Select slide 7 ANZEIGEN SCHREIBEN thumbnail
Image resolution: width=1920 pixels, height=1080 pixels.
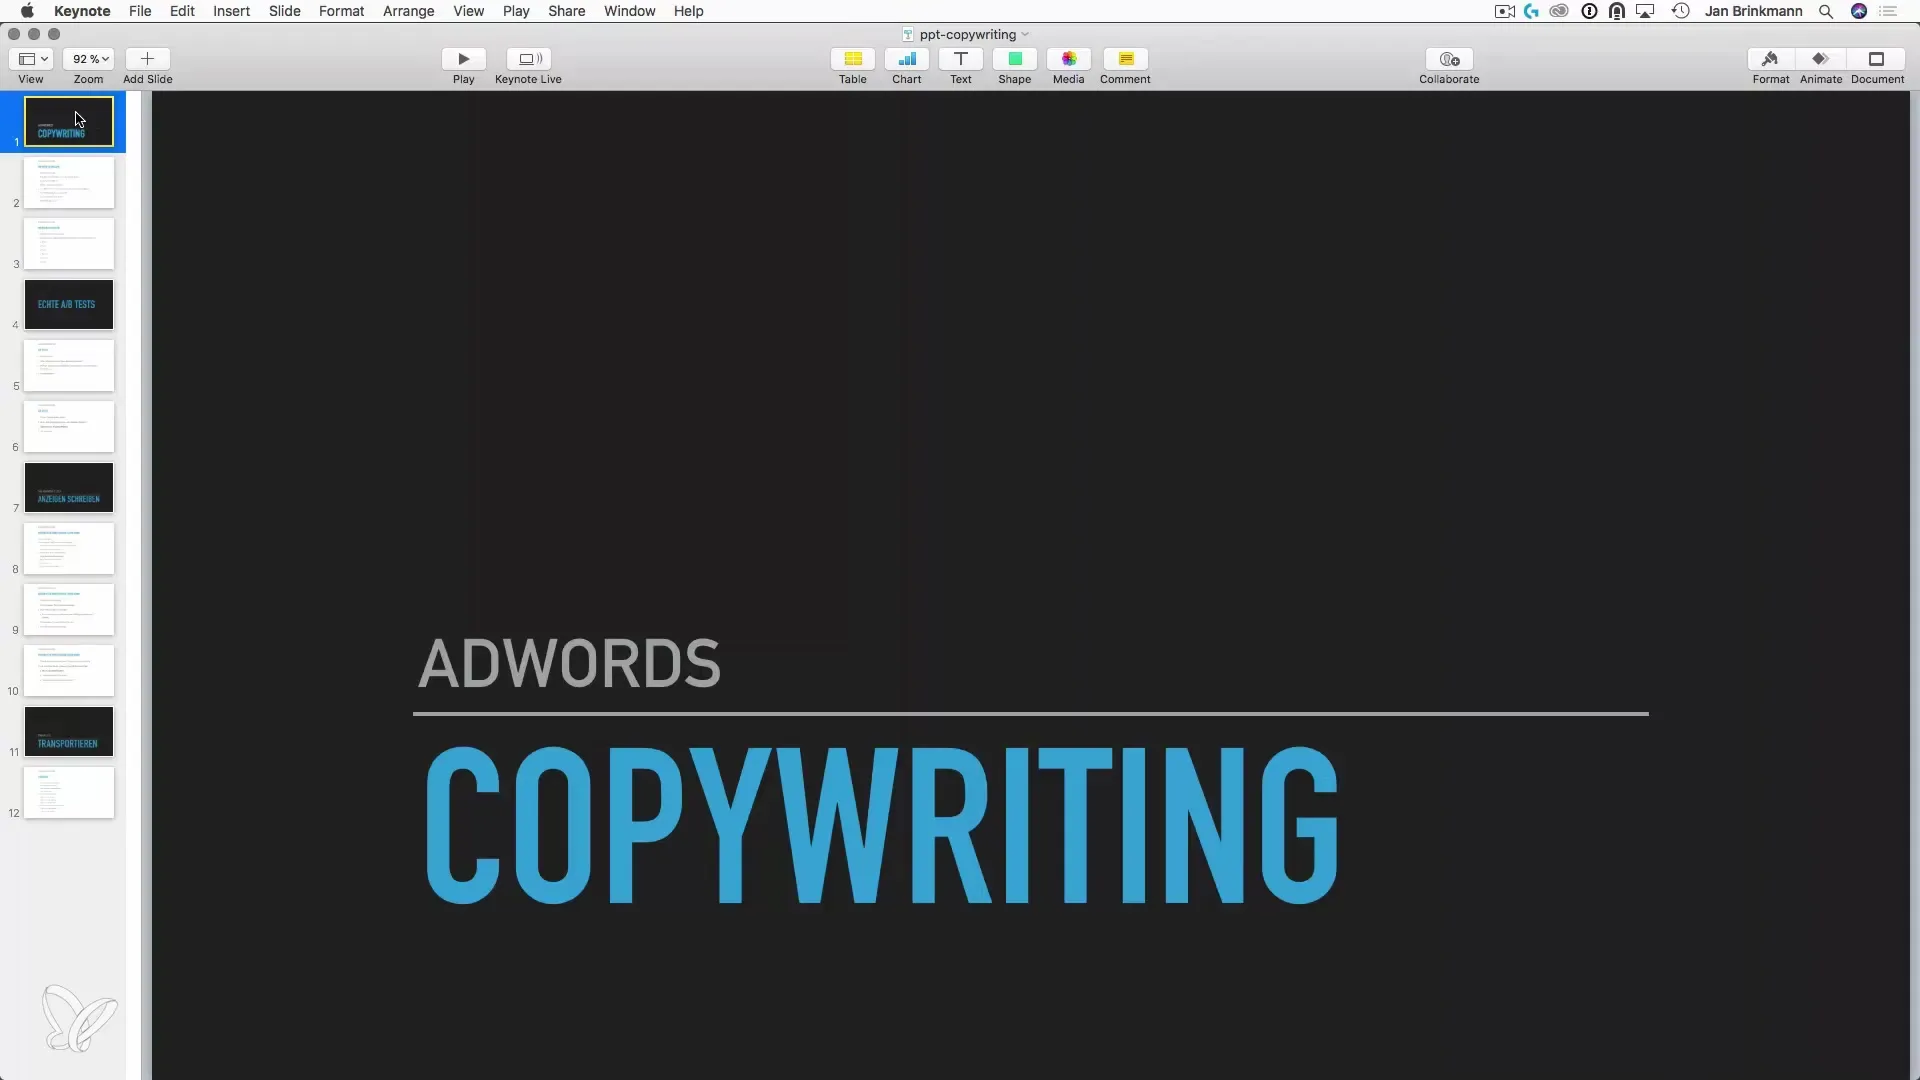pyautogui.click(x=69, y=487)
